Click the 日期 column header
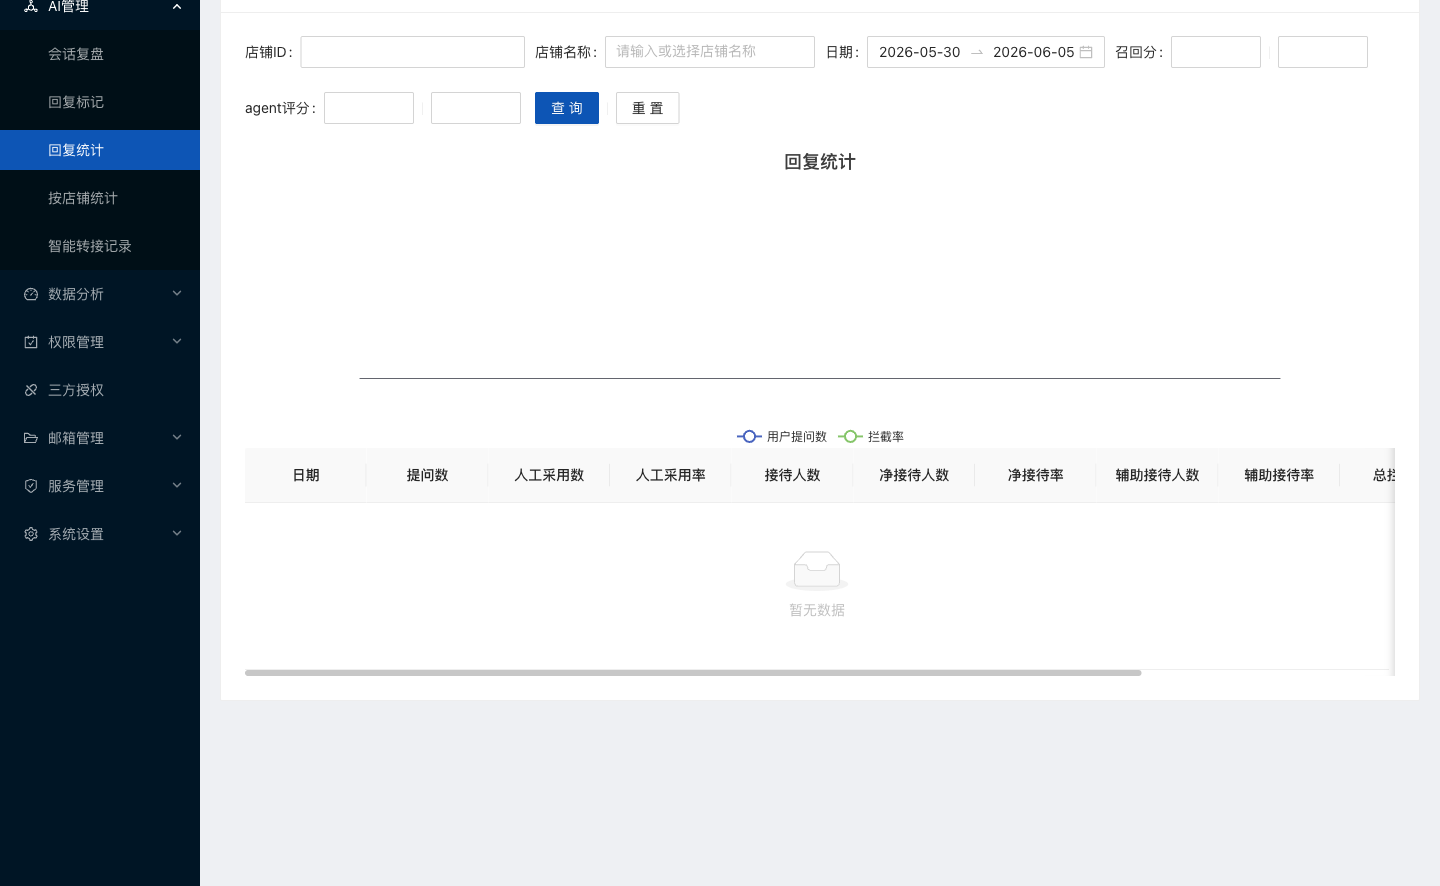1440x886 pixels. click(x=306, y=475)
